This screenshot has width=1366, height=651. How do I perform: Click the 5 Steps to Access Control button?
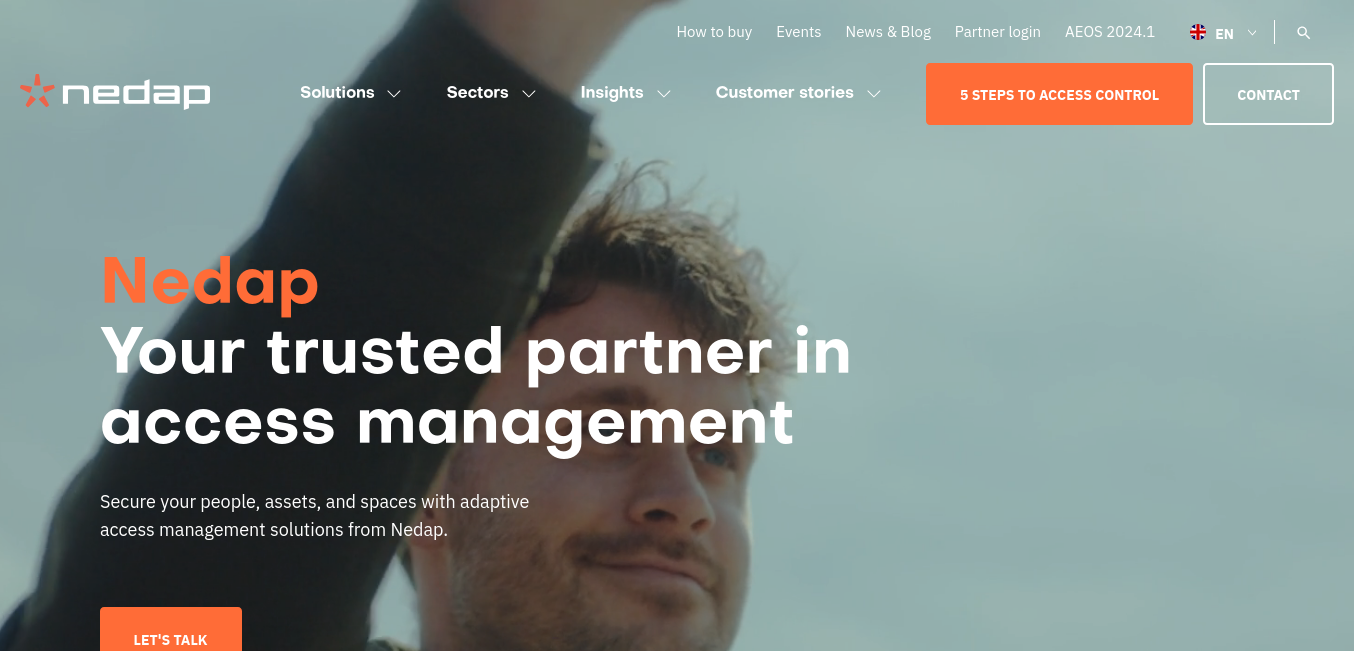click(x=1059, y=94)
